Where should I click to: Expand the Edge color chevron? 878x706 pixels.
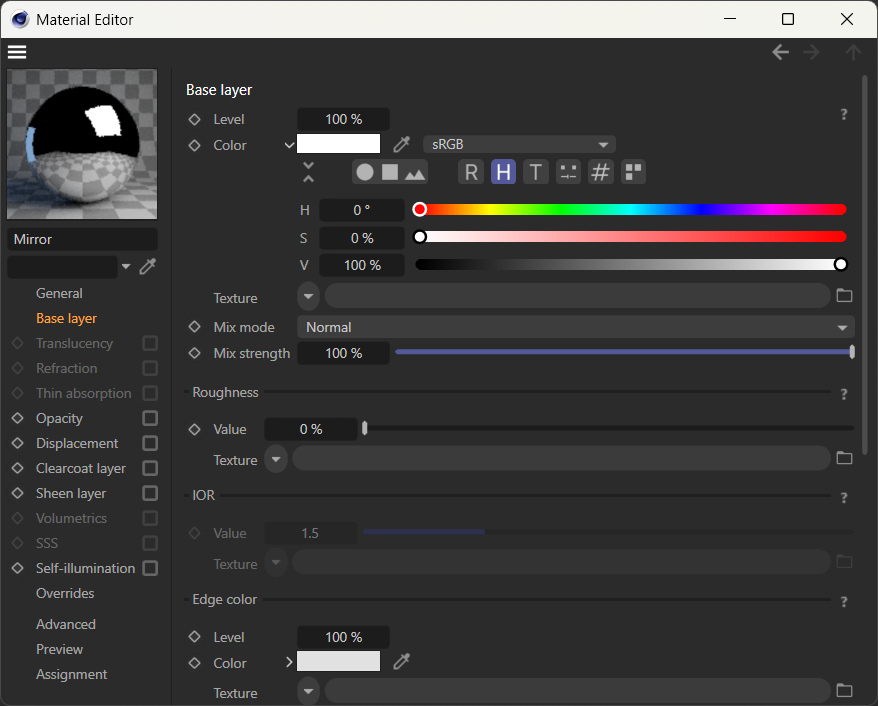[290, 662]
